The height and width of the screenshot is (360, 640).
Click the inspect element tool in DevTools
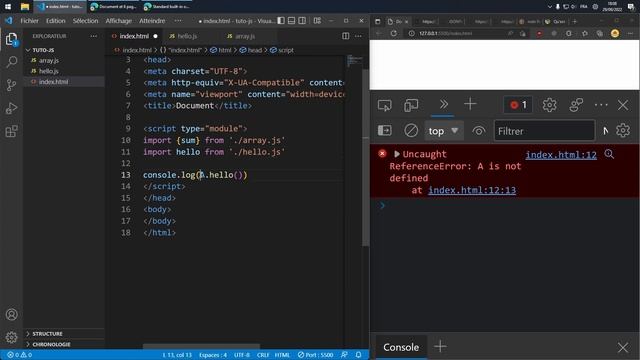tap(384, 105)
